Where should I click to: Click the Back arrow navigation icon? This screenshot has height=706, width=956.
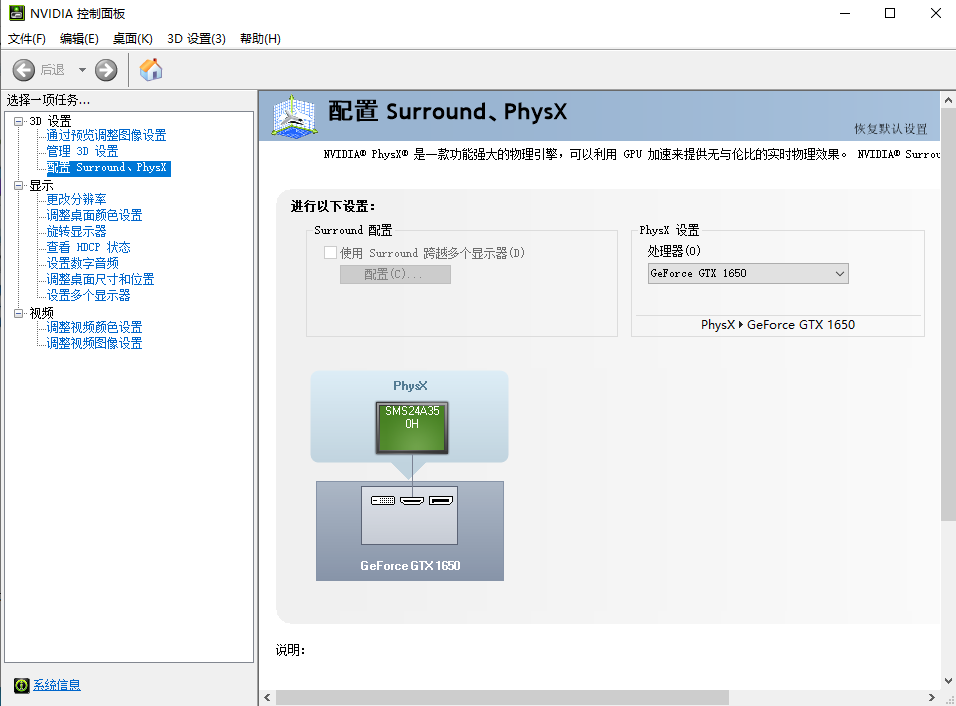coord(24,70)
